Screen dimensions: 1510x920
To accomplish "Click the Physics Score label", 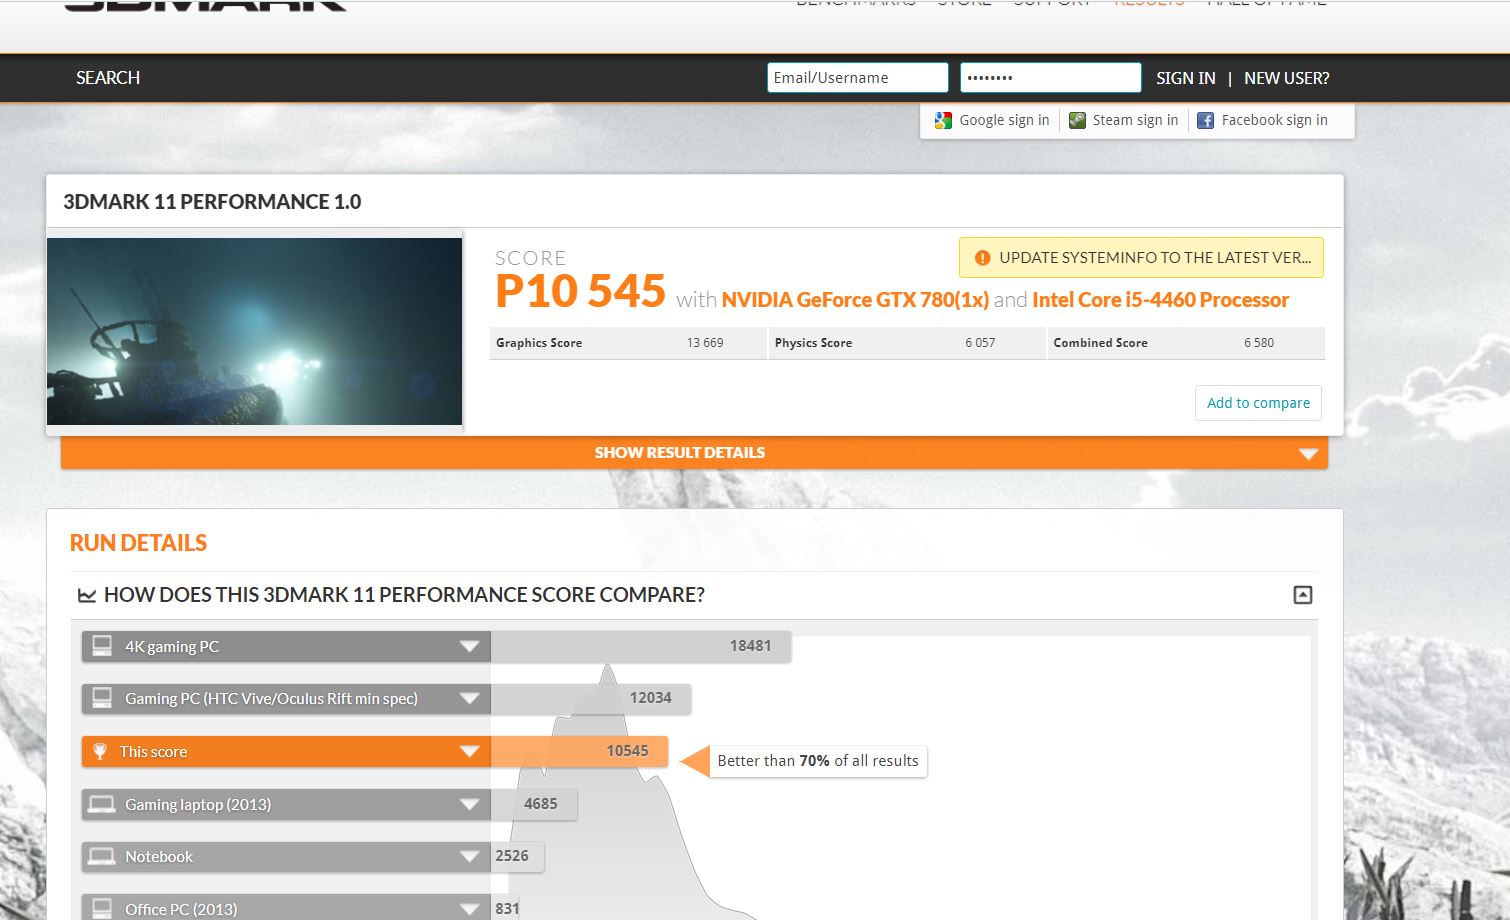I will (814, 343).
